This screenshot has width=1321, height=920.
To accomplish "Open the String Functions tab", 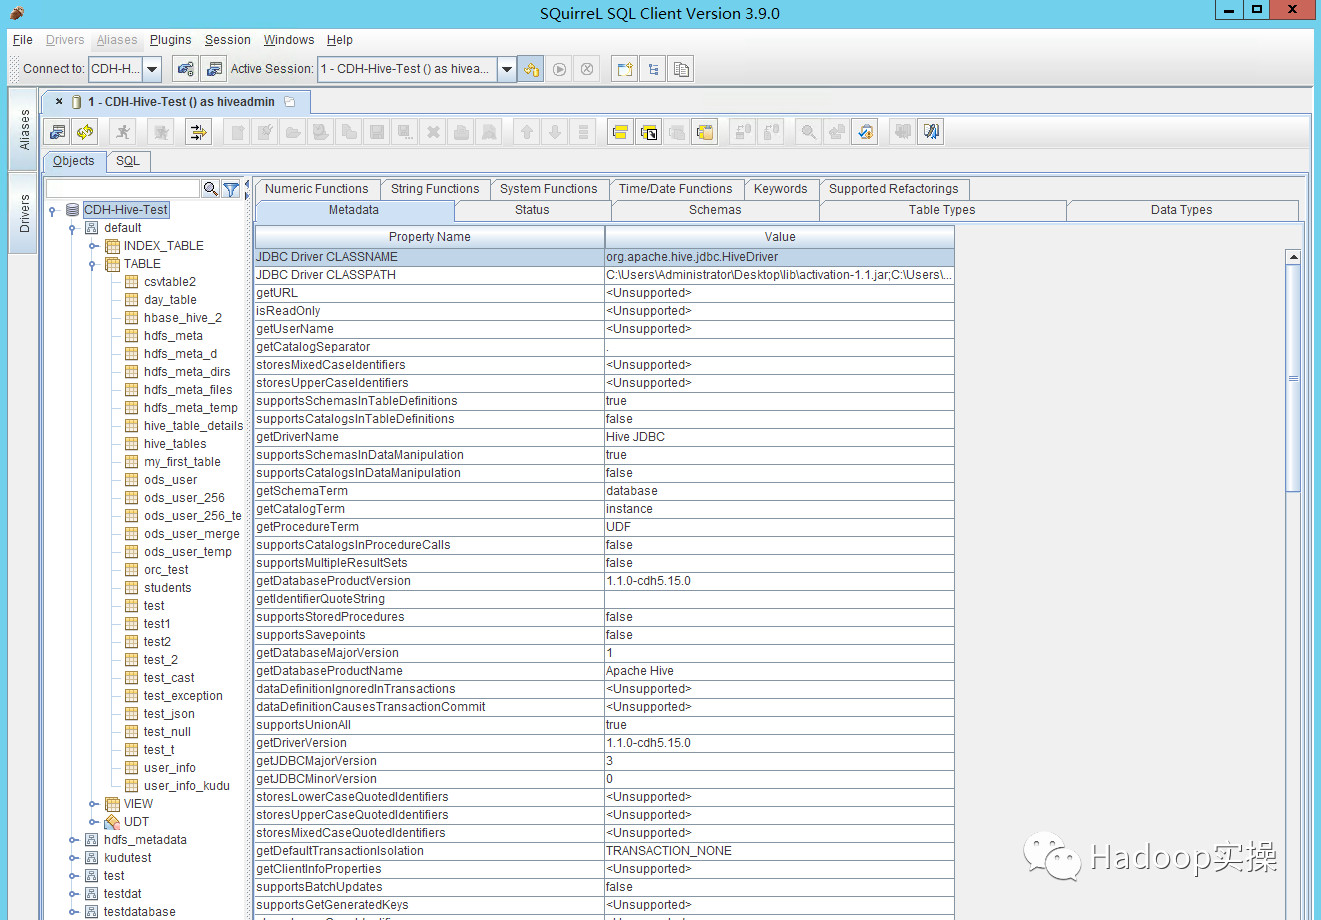I will tap(435, 189).
